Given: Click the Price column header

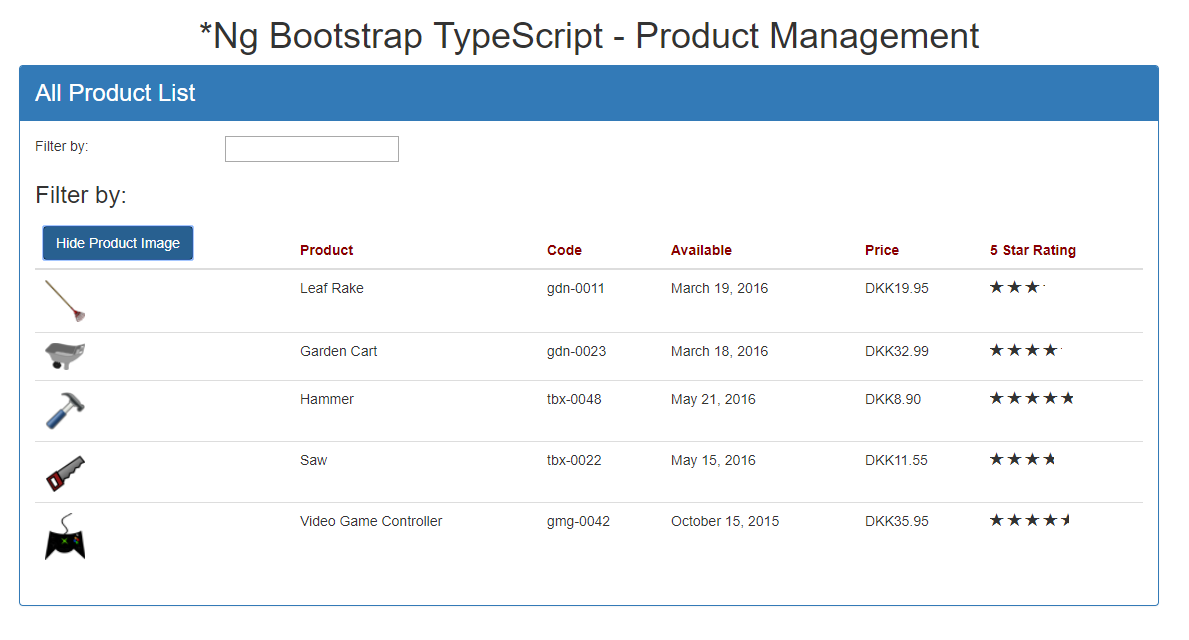Looking at the screenshot, I should (882, 250).
